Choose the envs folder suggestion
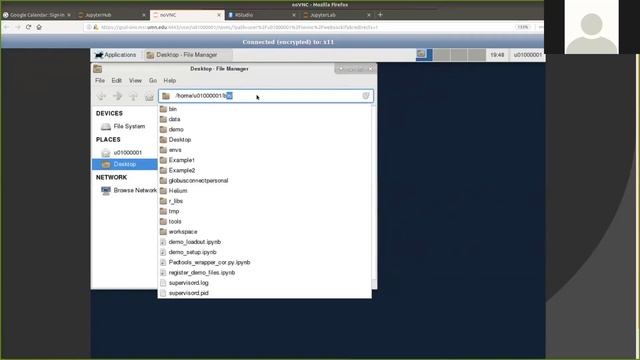This screenshot has width=640, height=360. tap(264, 150)
